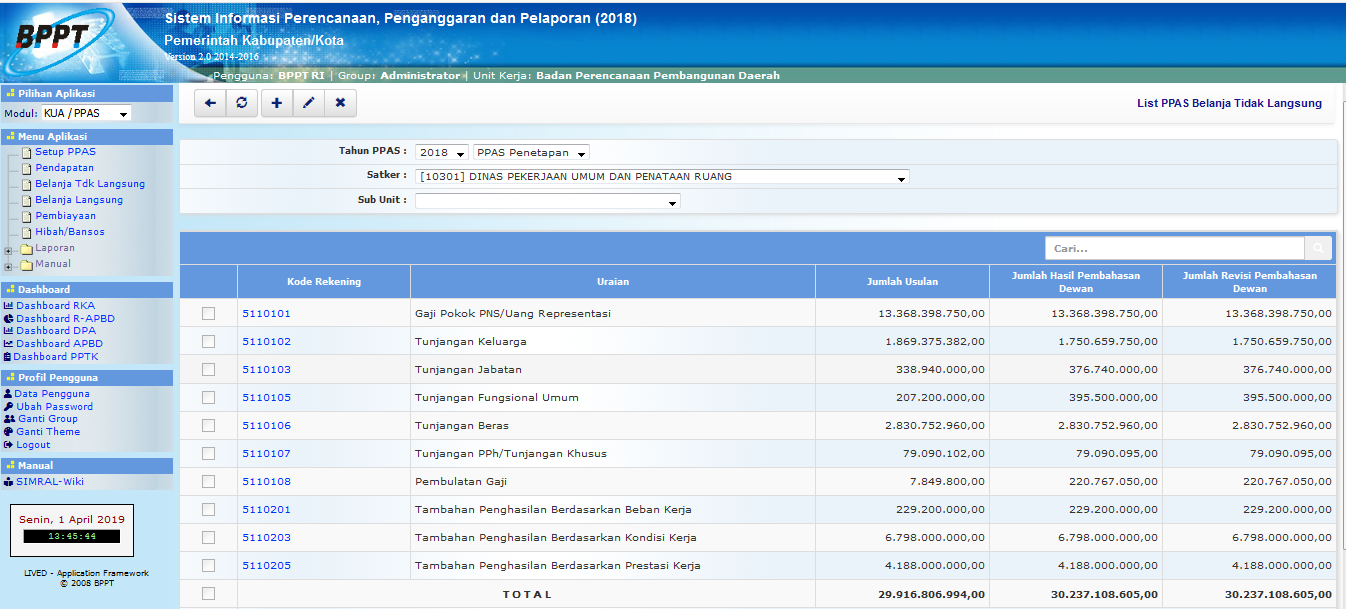Click the pencil edit toolbar icon

click(x=308, y=103)
